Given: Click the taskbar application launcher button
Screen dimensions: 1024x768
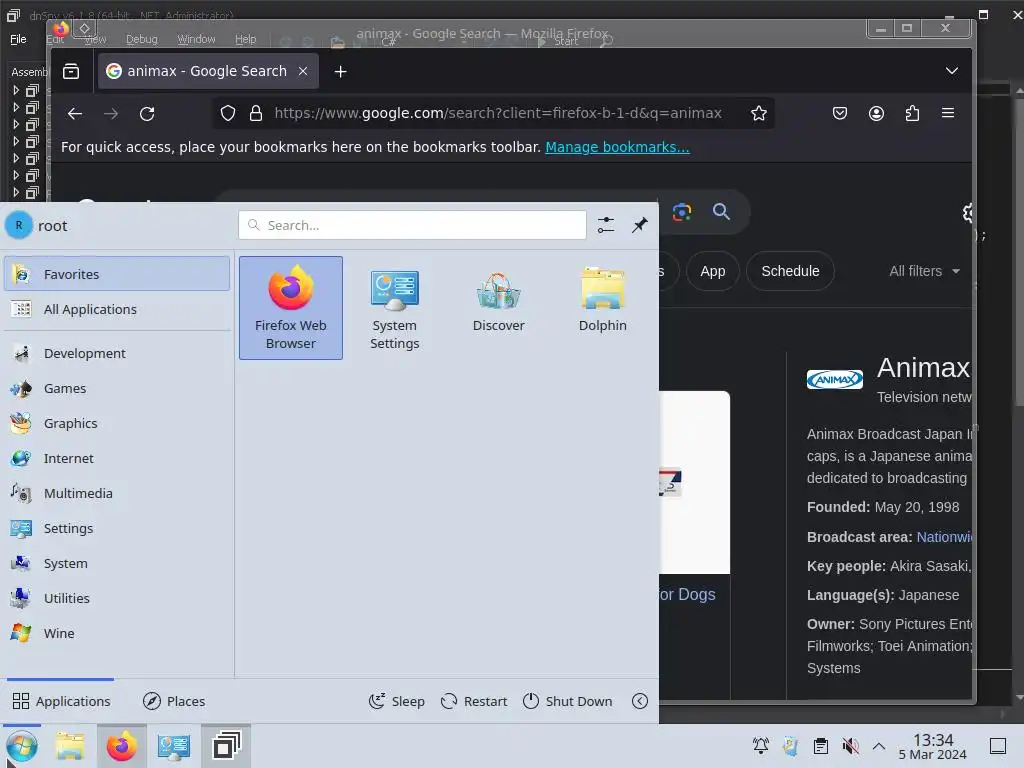Looking at the screenshot, I should 22,746.
